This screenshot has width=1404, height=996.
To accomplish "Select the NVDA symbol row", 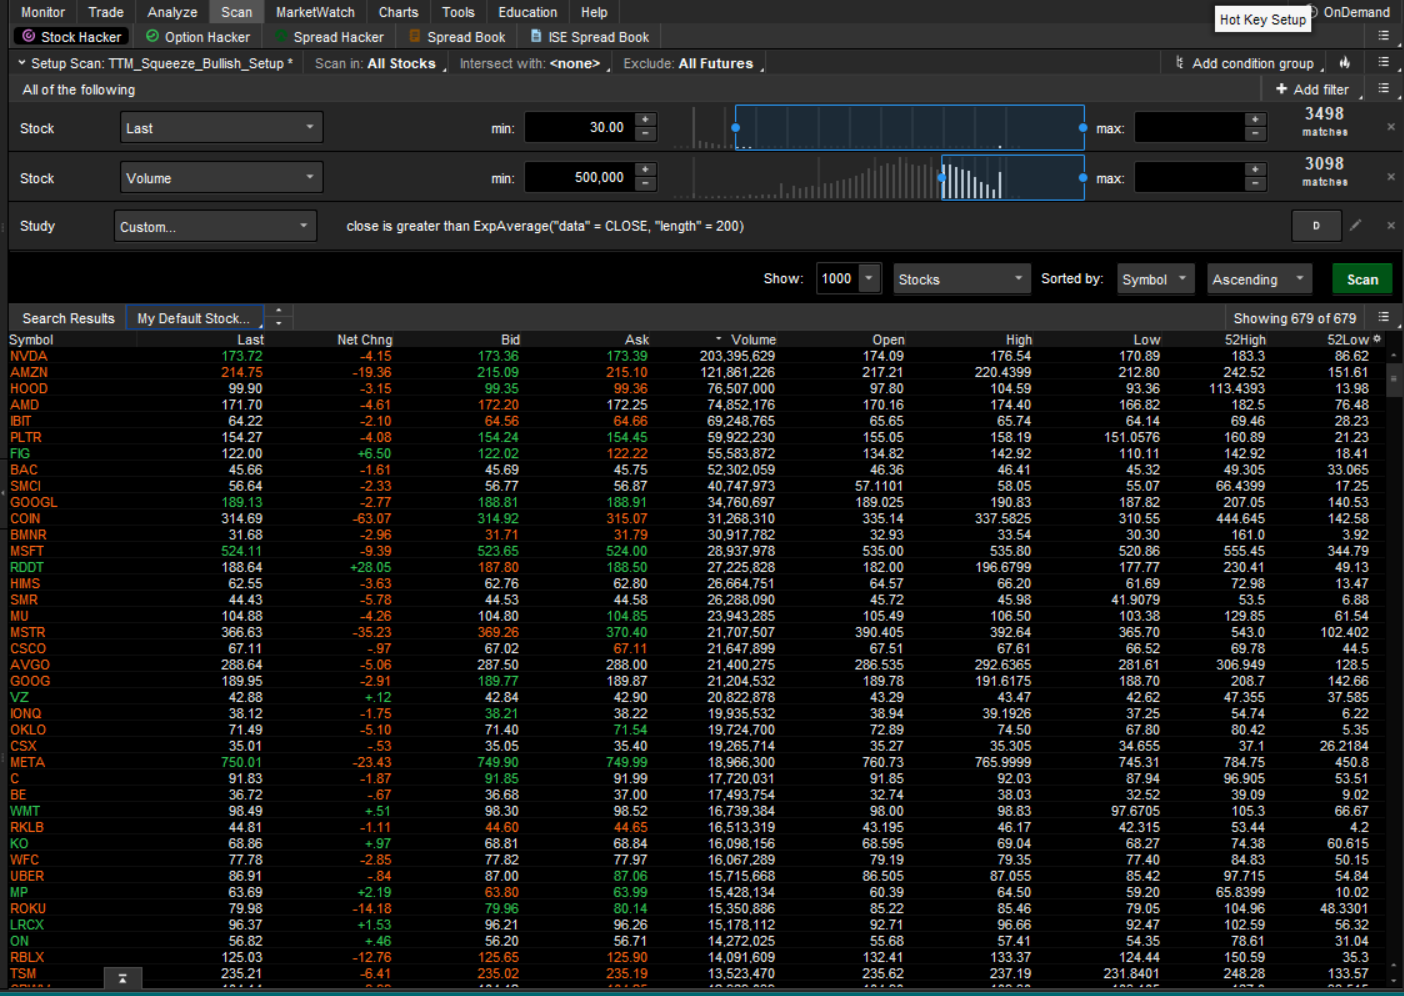I will (x=698, y=356).
